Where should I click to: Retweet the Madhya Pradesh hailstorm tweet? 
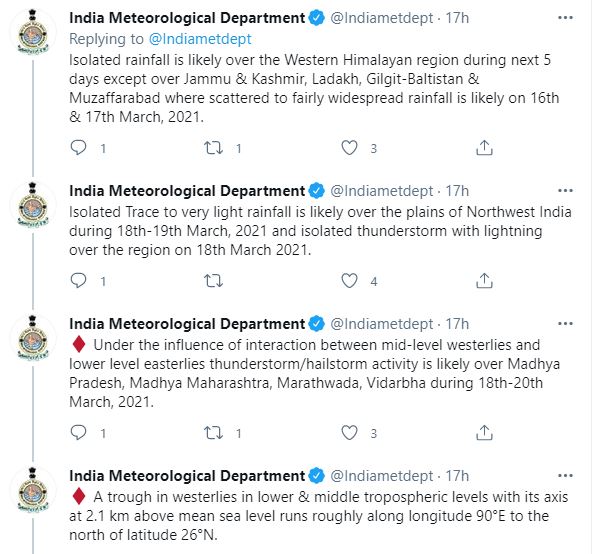coord(214,433)
